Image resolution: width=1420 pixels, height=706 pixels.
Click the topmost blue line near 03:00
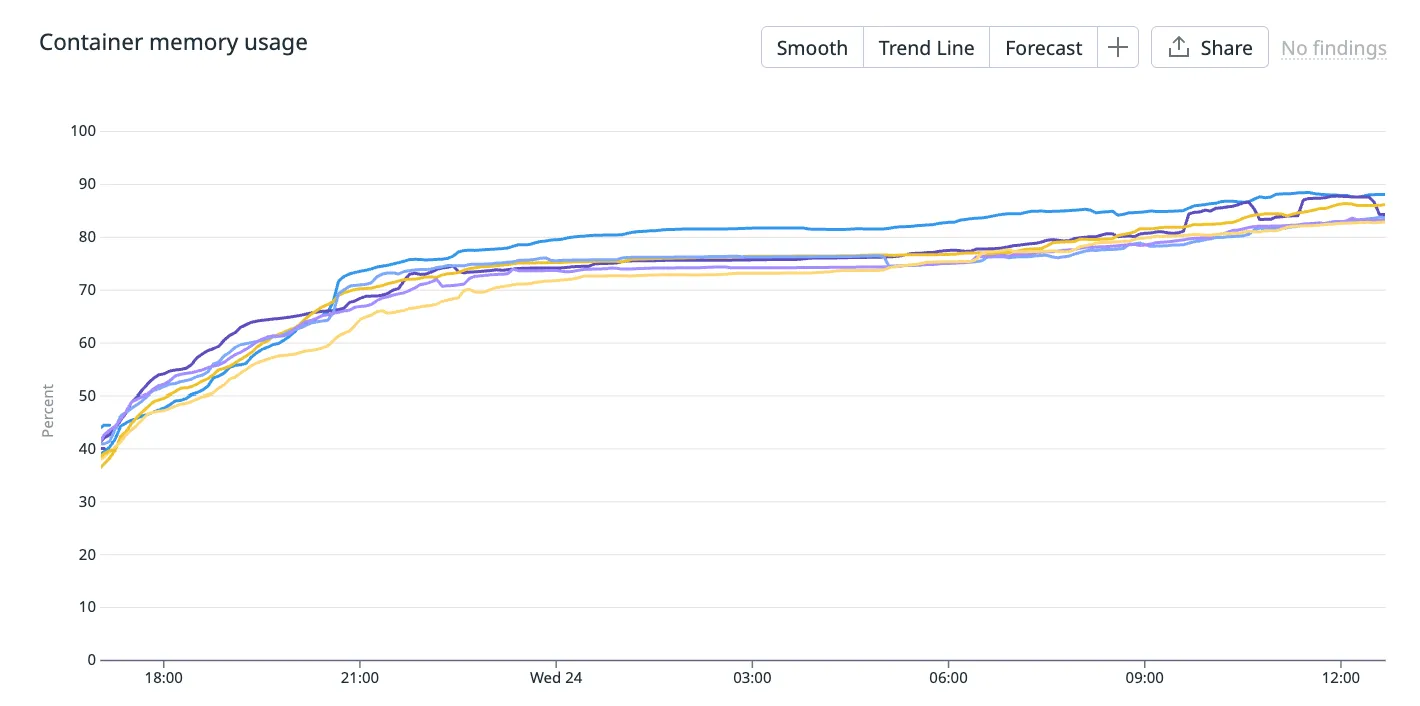(752, 228)
